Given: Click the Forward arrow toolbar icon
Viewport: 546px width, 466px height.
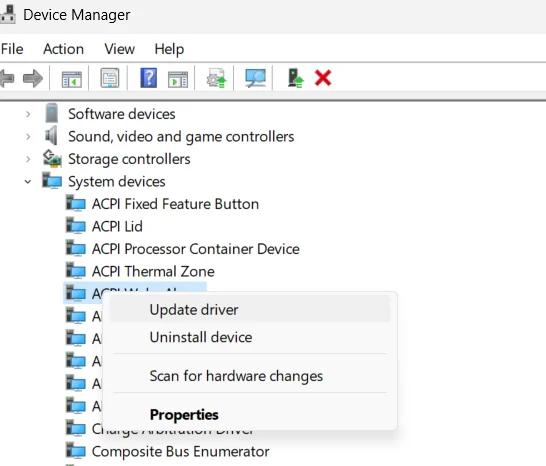Looking at the screenshot, I should tap(33, 78).
